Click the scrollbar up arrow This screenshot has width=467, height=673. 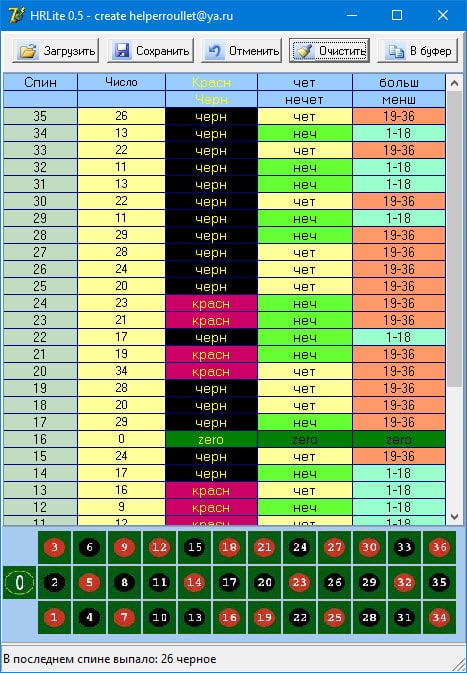pos(455,83)
